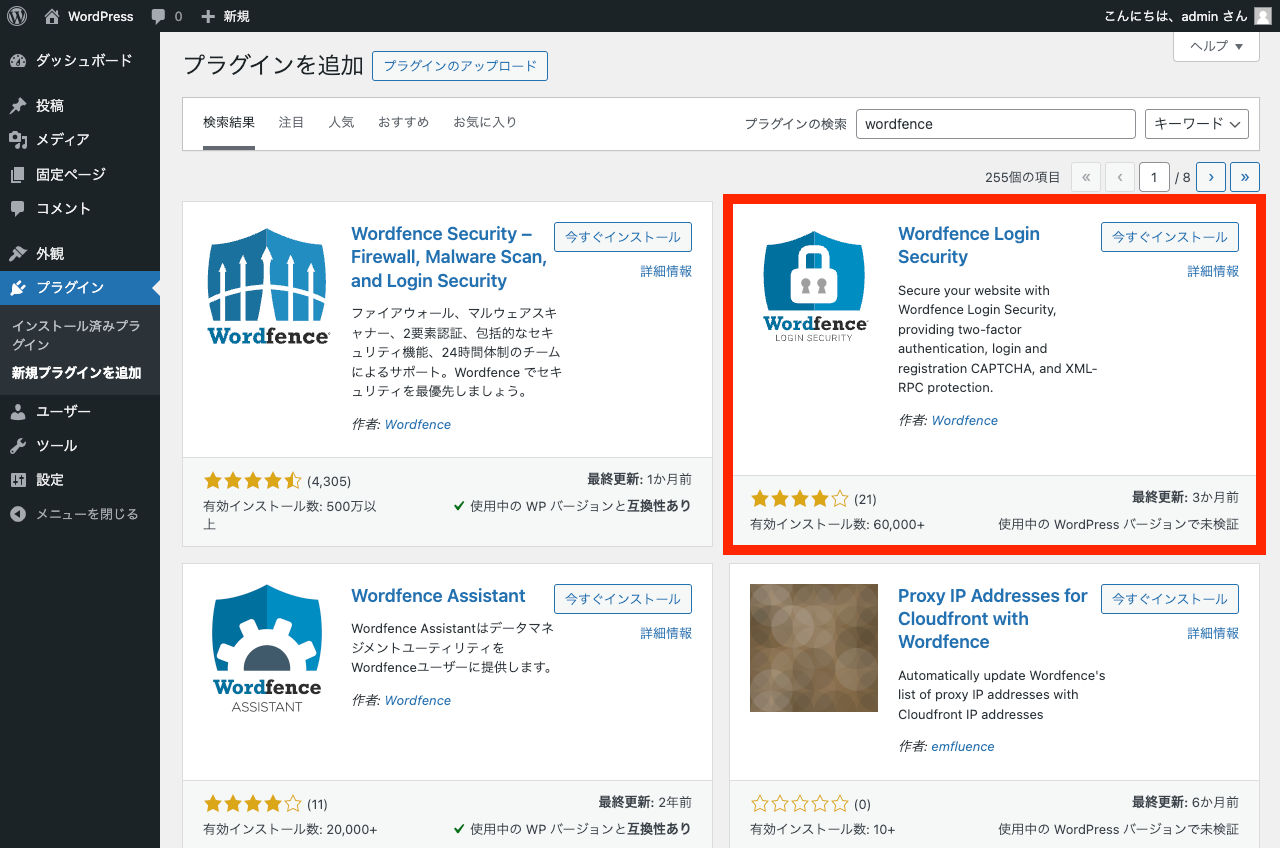Click the こんにちは、admin さん account menu
The image size is (1280, 848).
(1188, 16)
